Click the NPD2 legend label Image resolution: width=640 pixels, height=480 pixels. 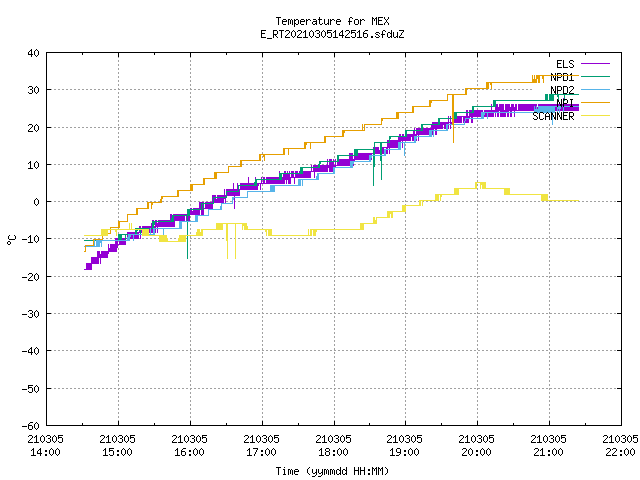[562, 90]
